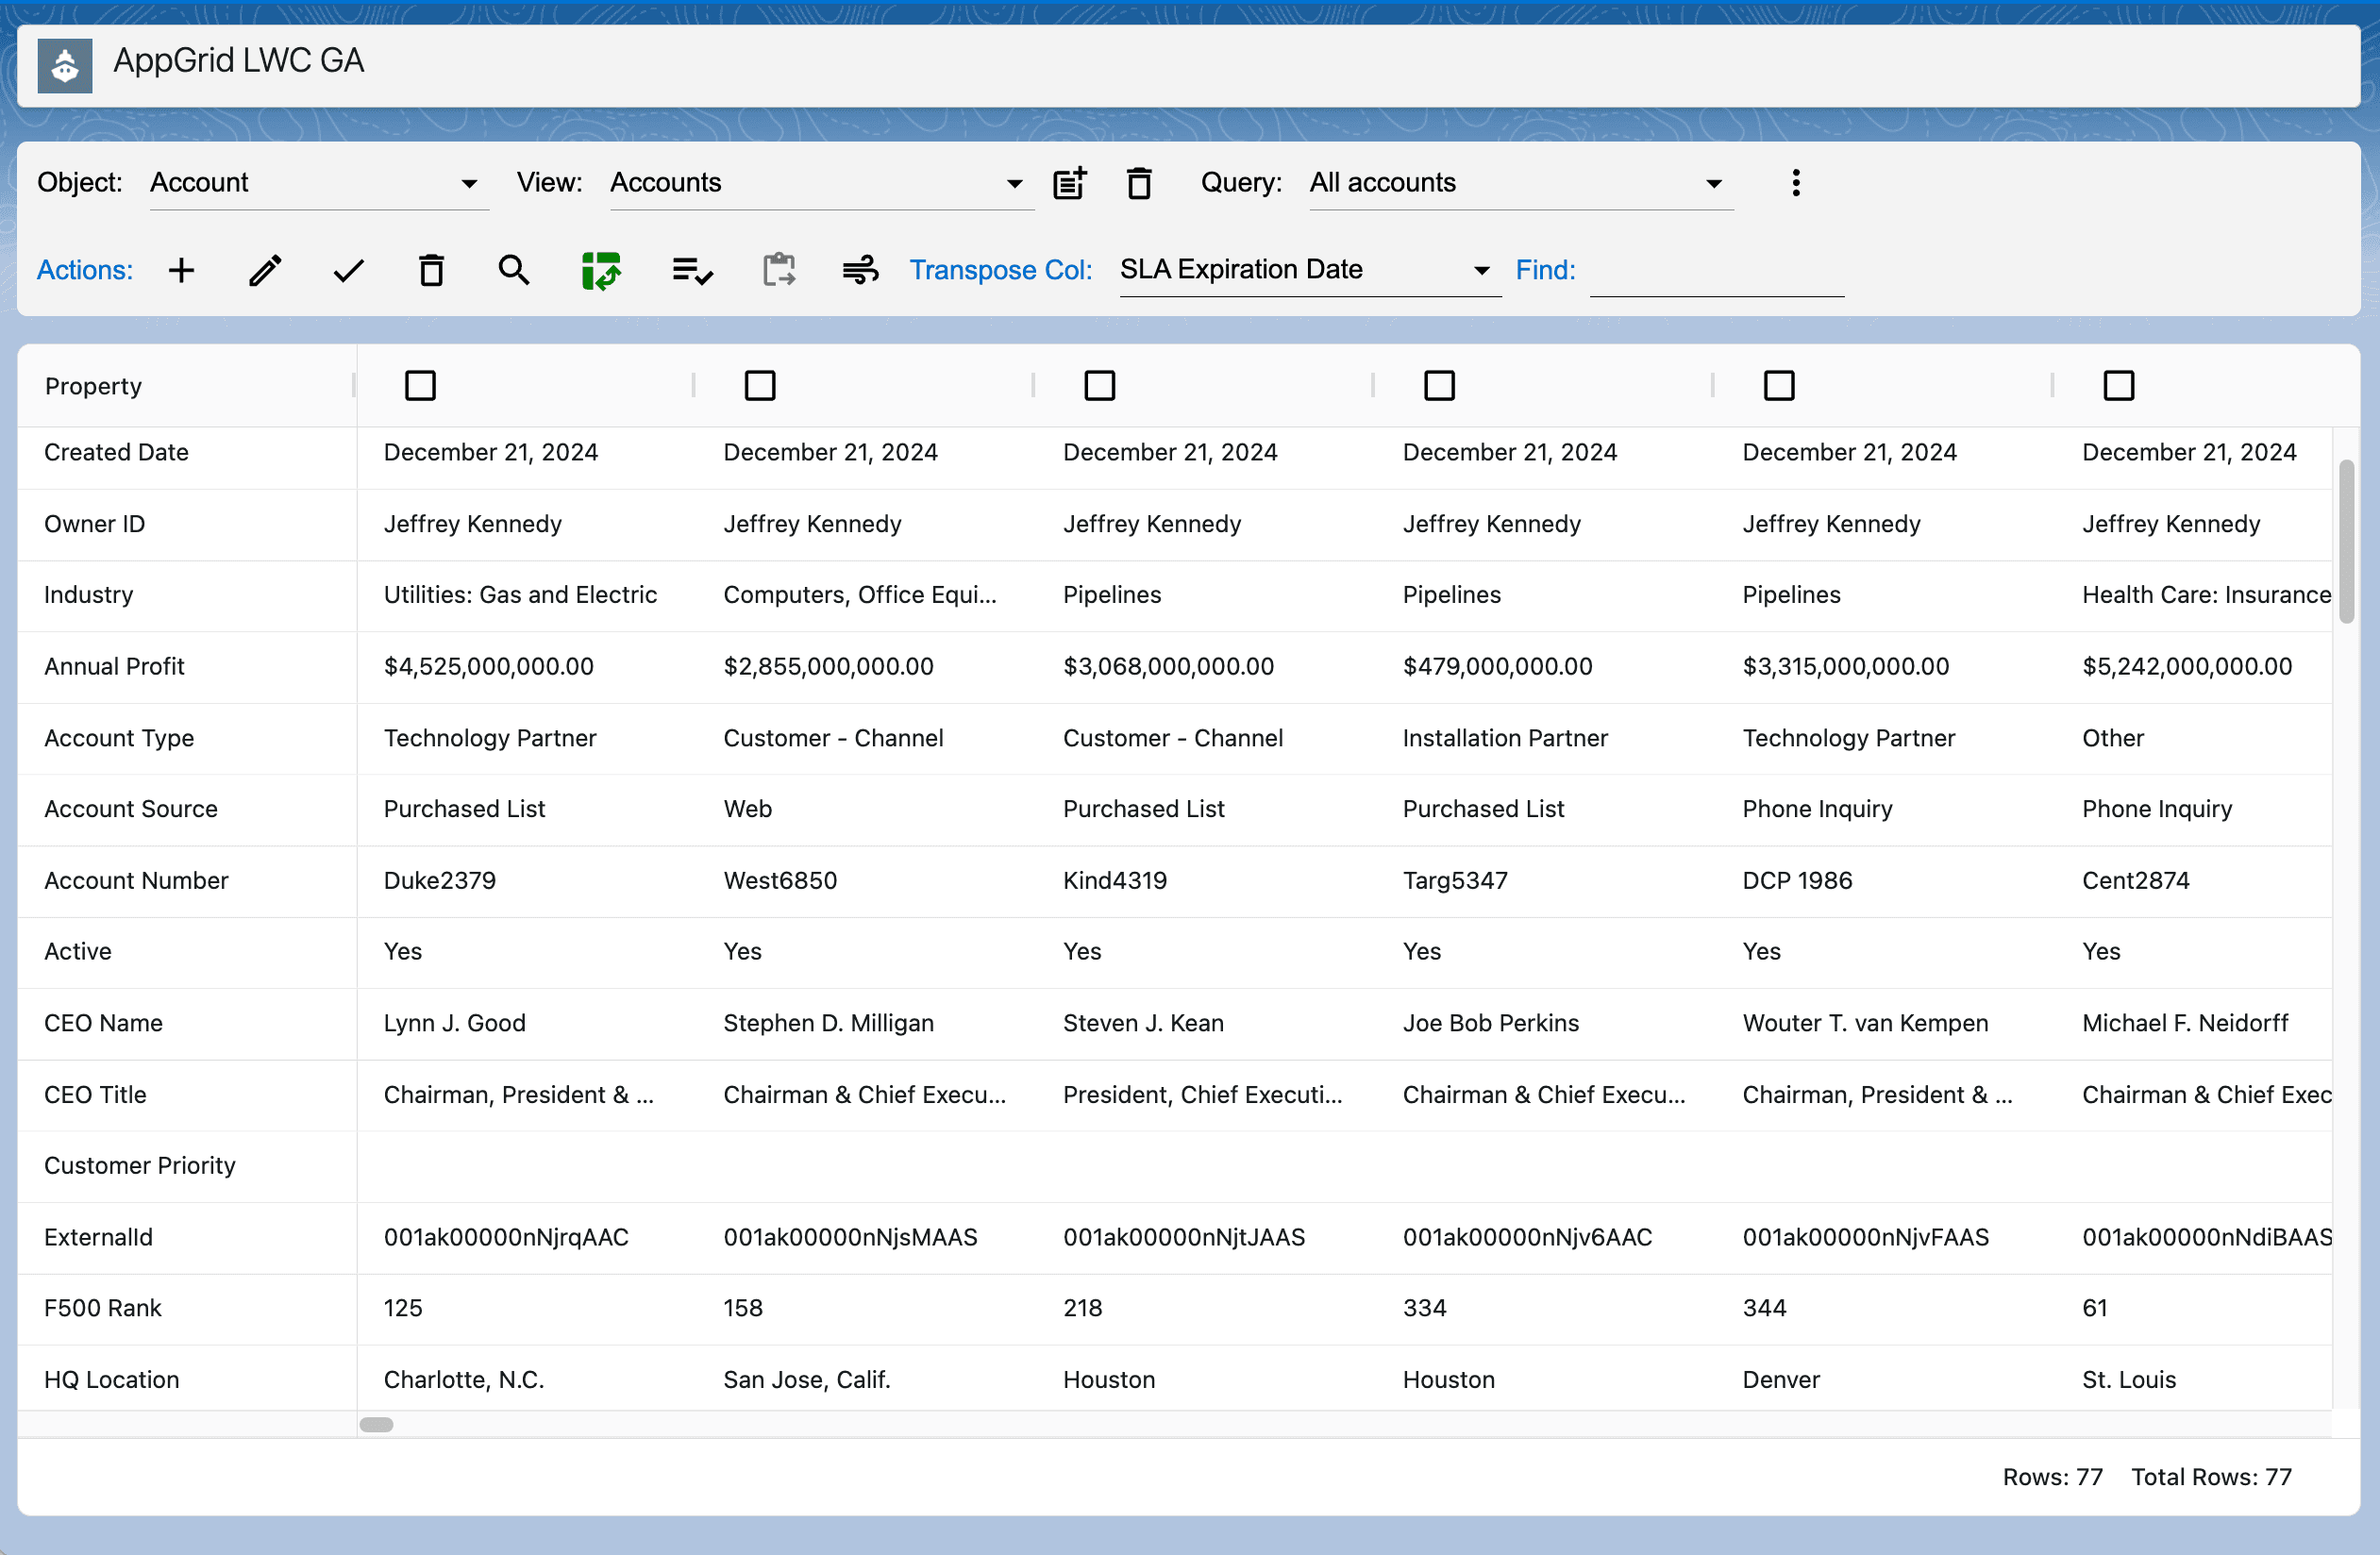Click the clipboard paste icon
The width and height of the screenshot is (2380, 1555).
click(x=778, y=270)
